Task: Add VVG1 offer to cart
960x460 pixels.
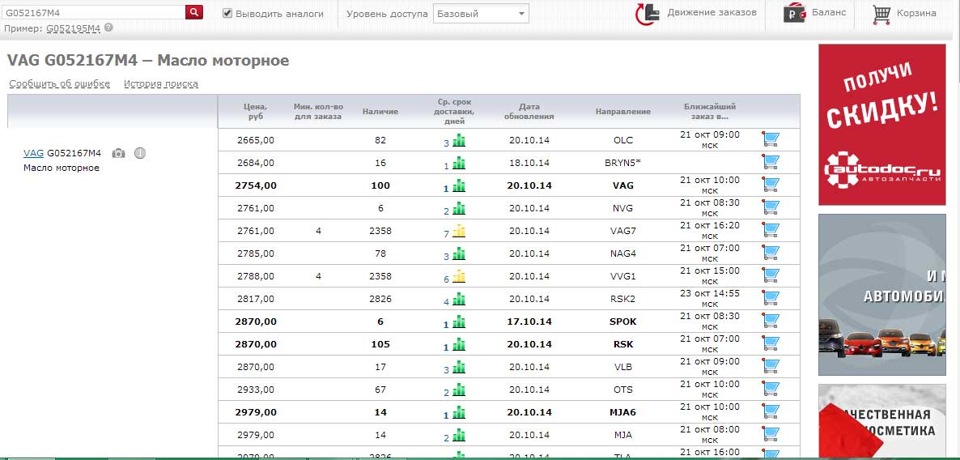Action: (770, 276)
